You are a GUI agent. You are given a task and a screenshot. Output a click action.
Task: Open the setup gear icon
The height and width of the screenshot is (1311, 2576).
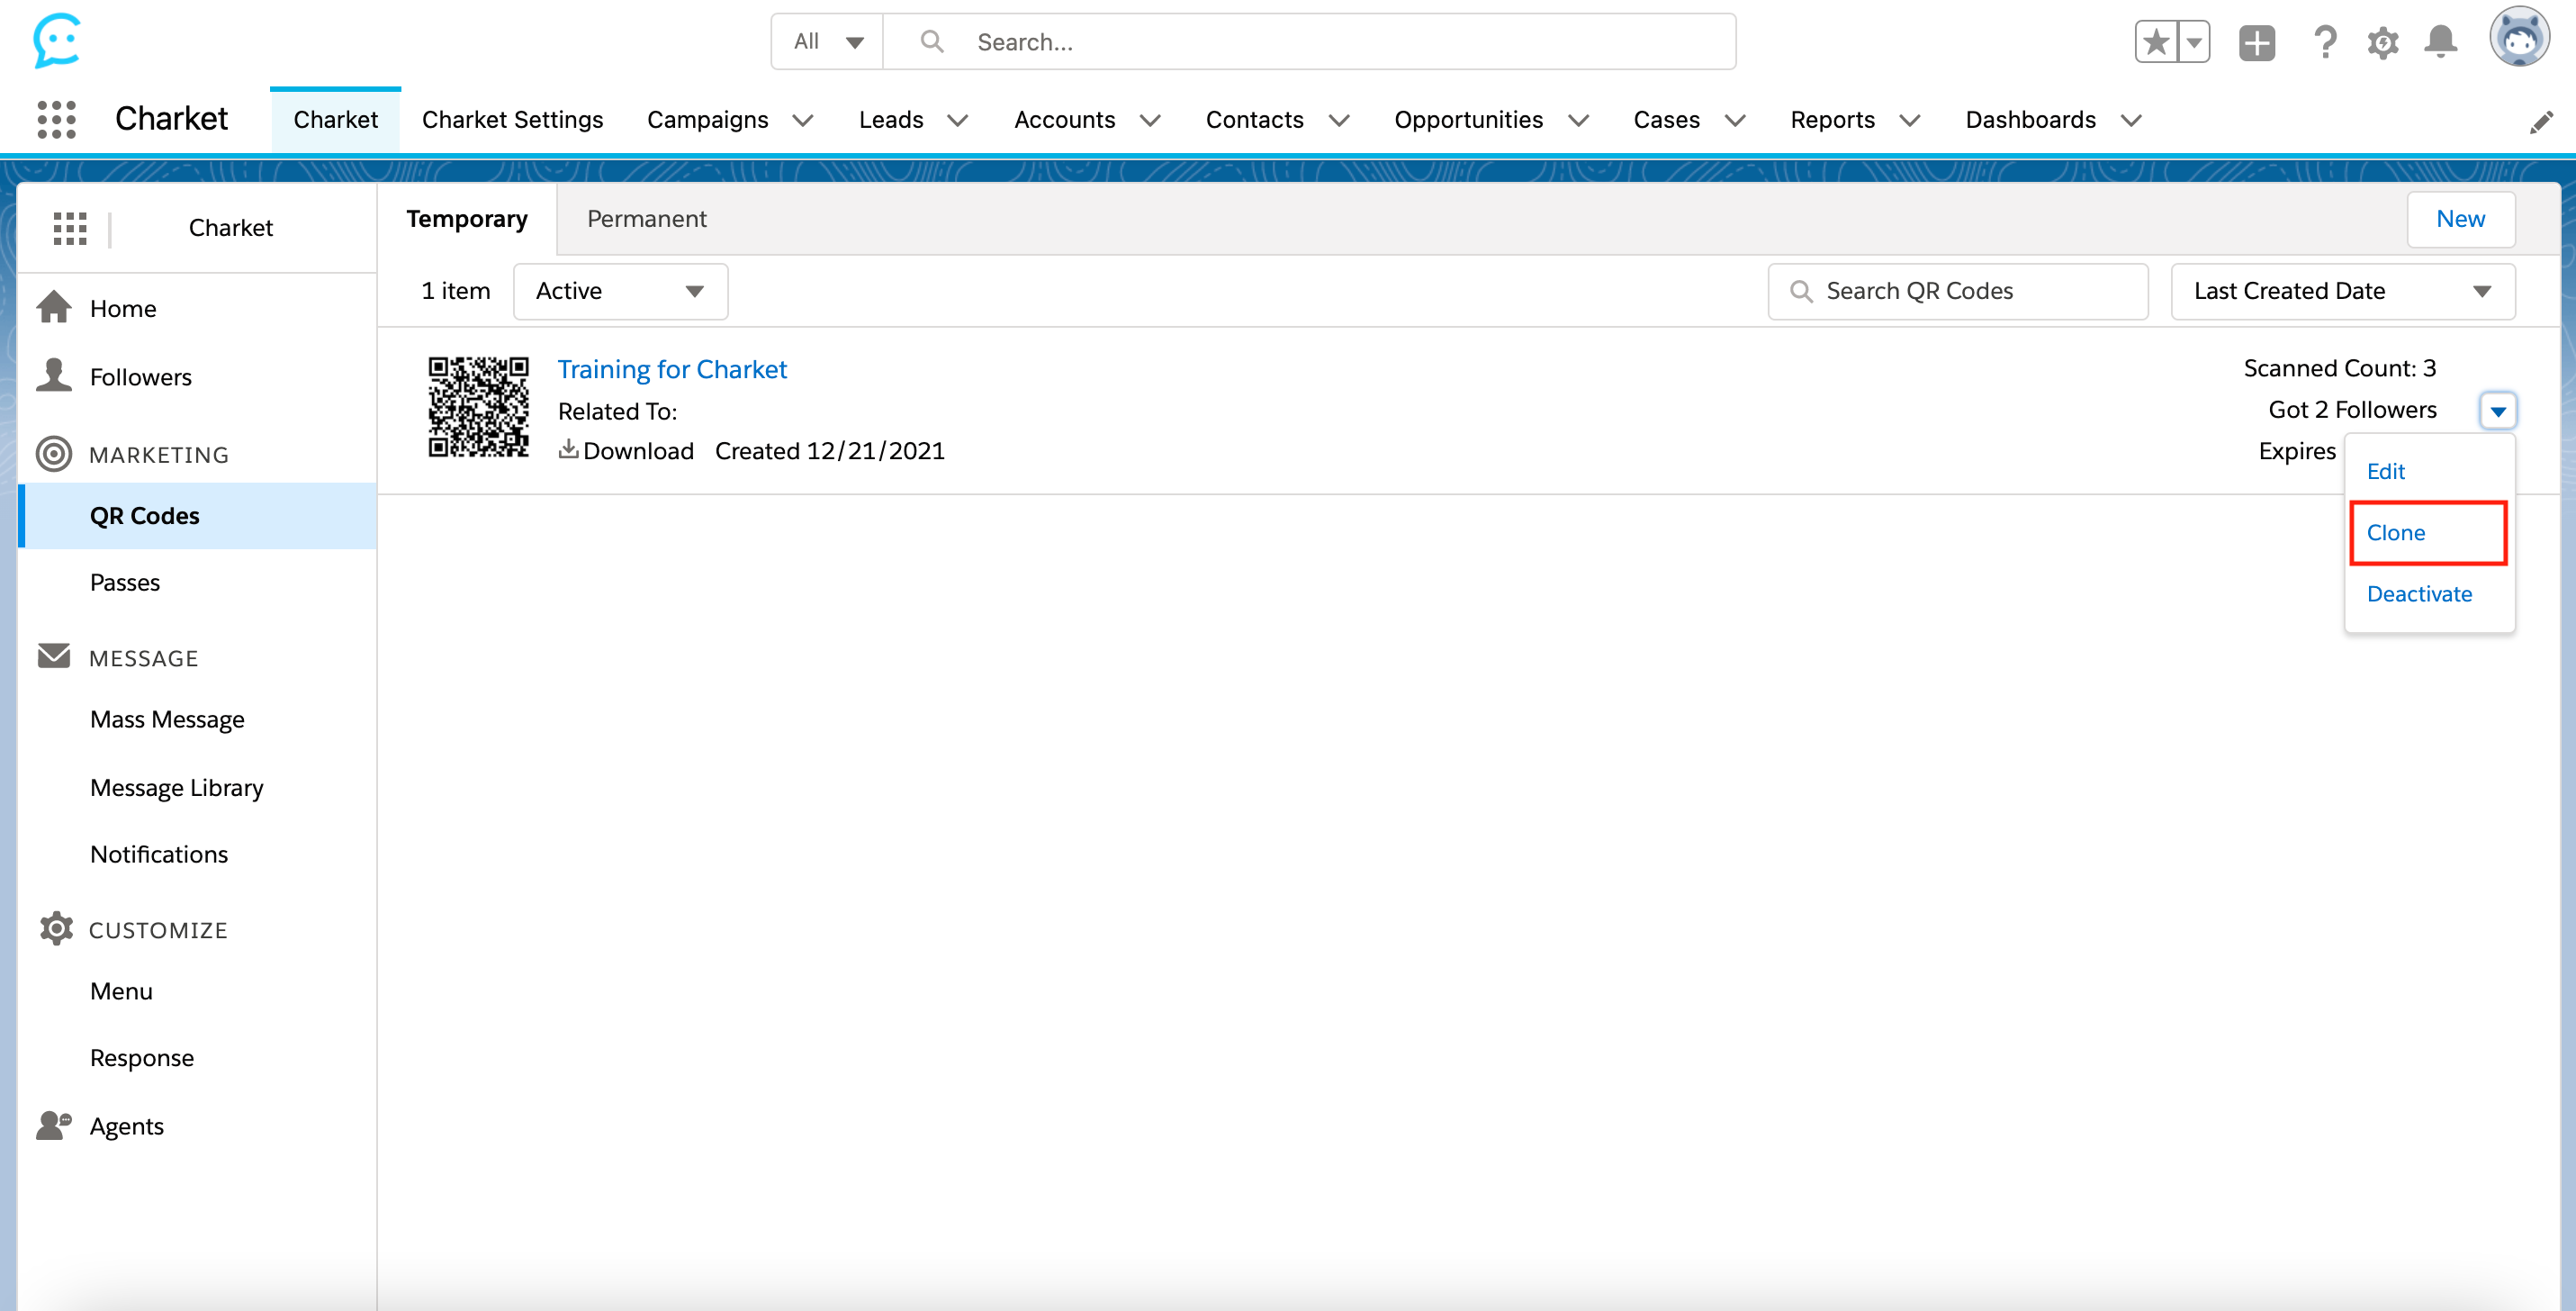(x=2382, y=42)
